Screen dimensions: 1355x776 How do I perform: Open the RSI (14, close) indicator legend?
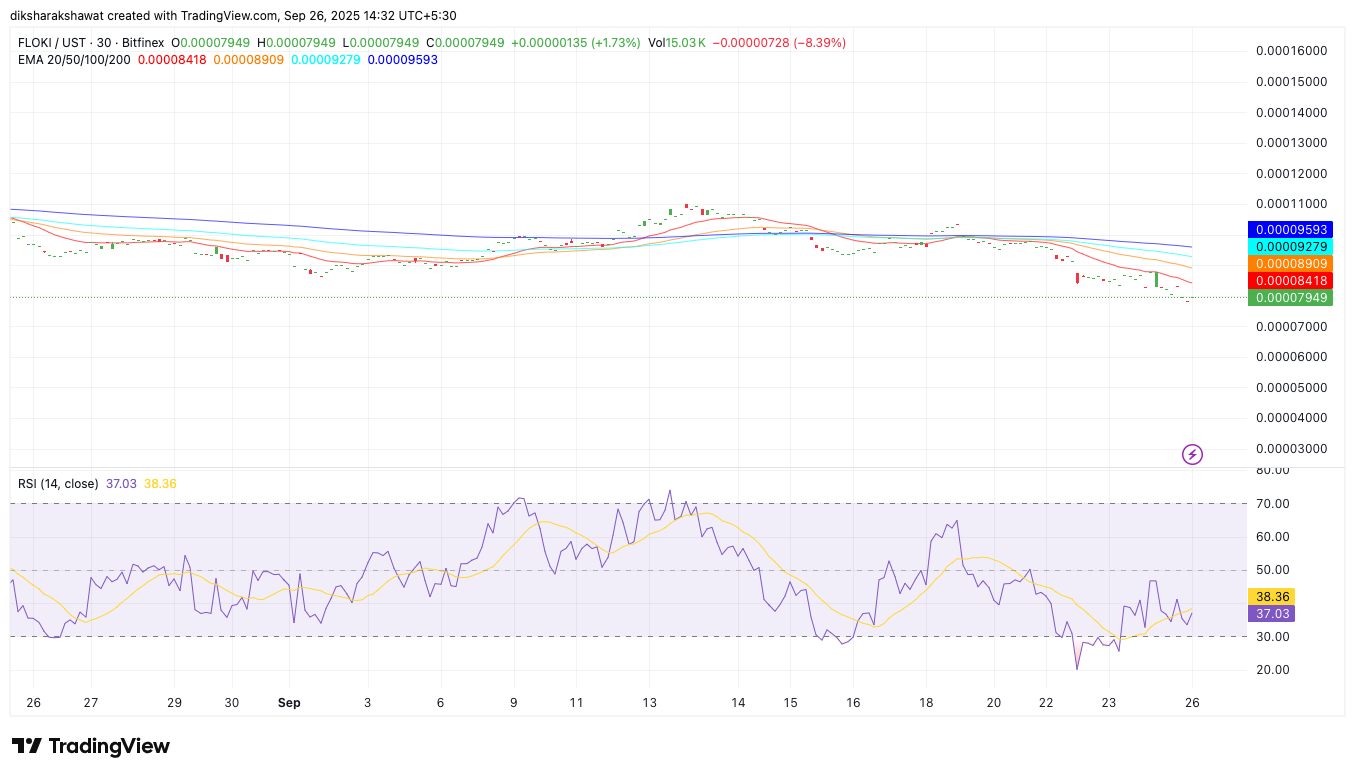58,484
